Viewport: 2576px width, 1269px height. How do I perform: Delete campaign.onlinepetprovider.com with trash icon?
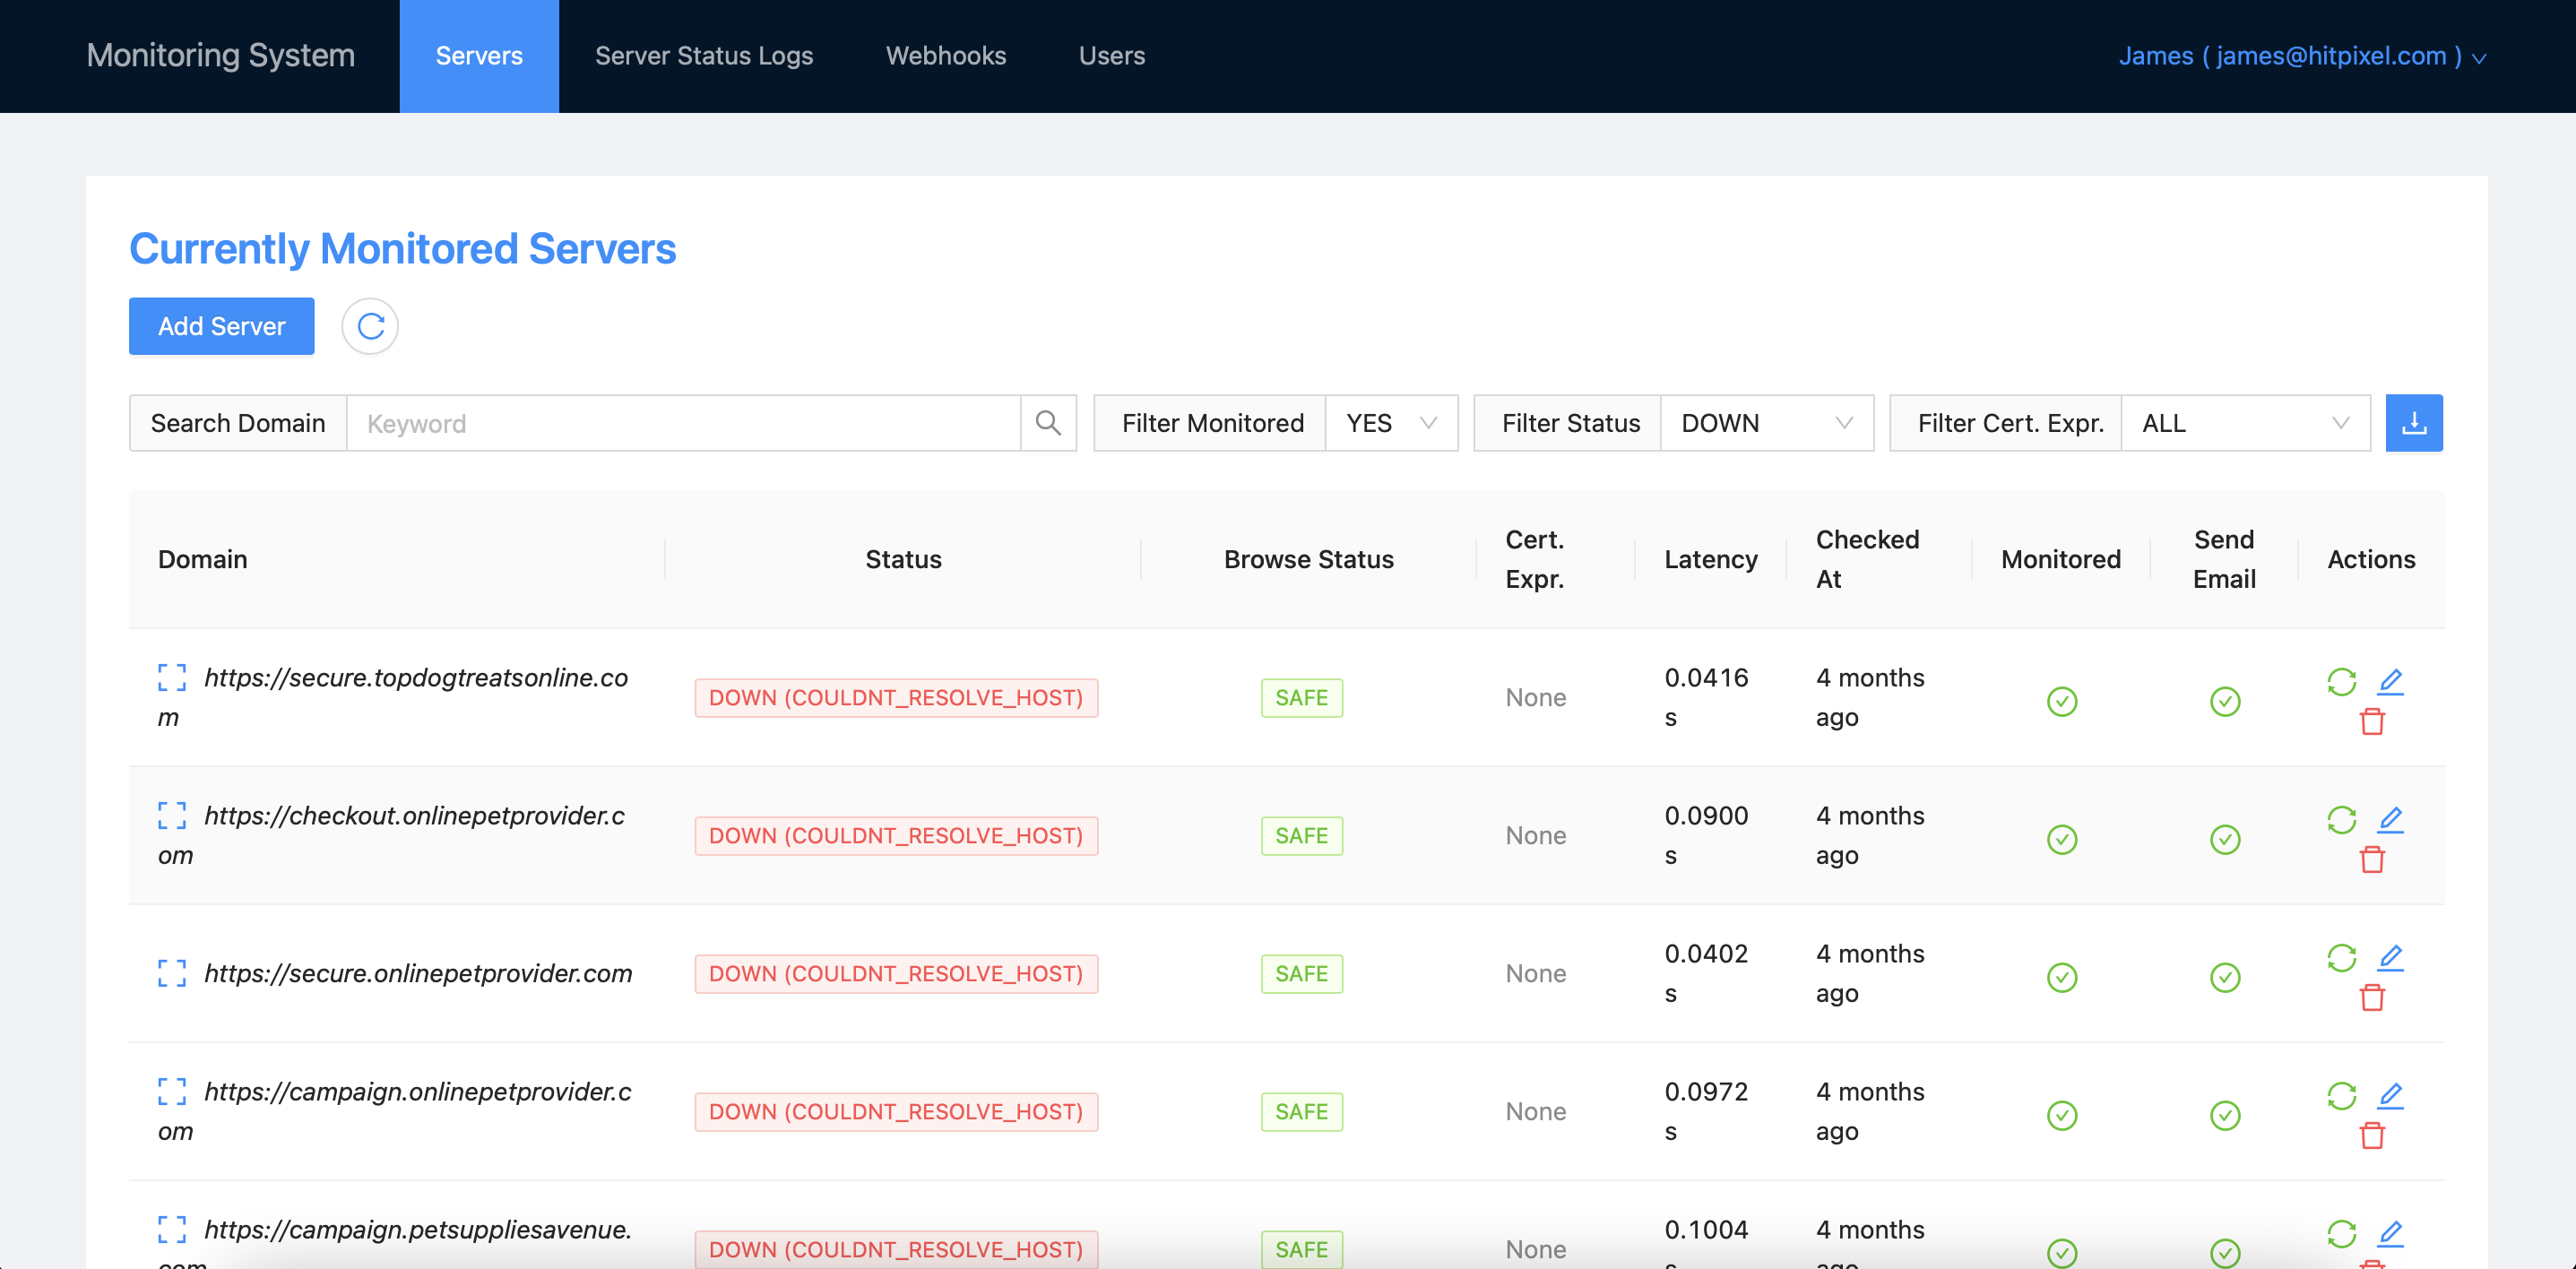2372,1135
